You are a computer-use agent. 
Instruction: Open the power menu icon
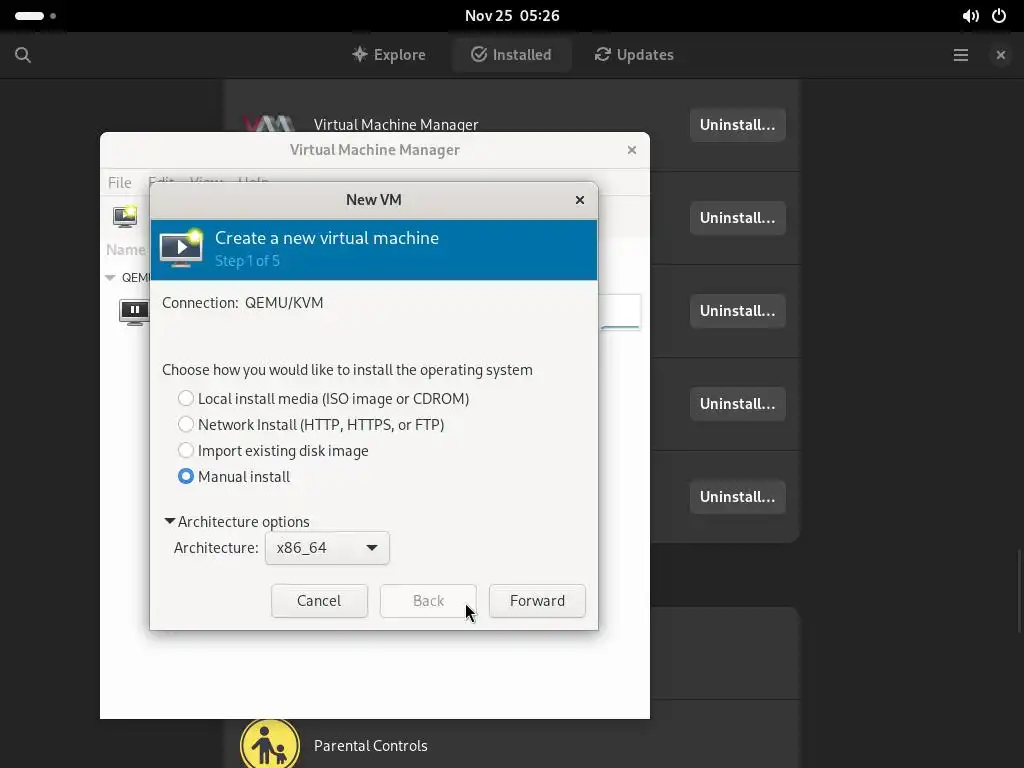pyautogui.click(x=999, y=16)
